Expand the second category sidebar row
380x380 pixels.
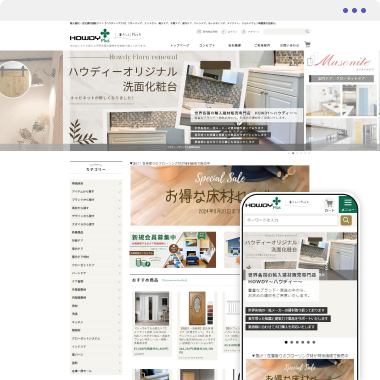click(x=96, y=192)
